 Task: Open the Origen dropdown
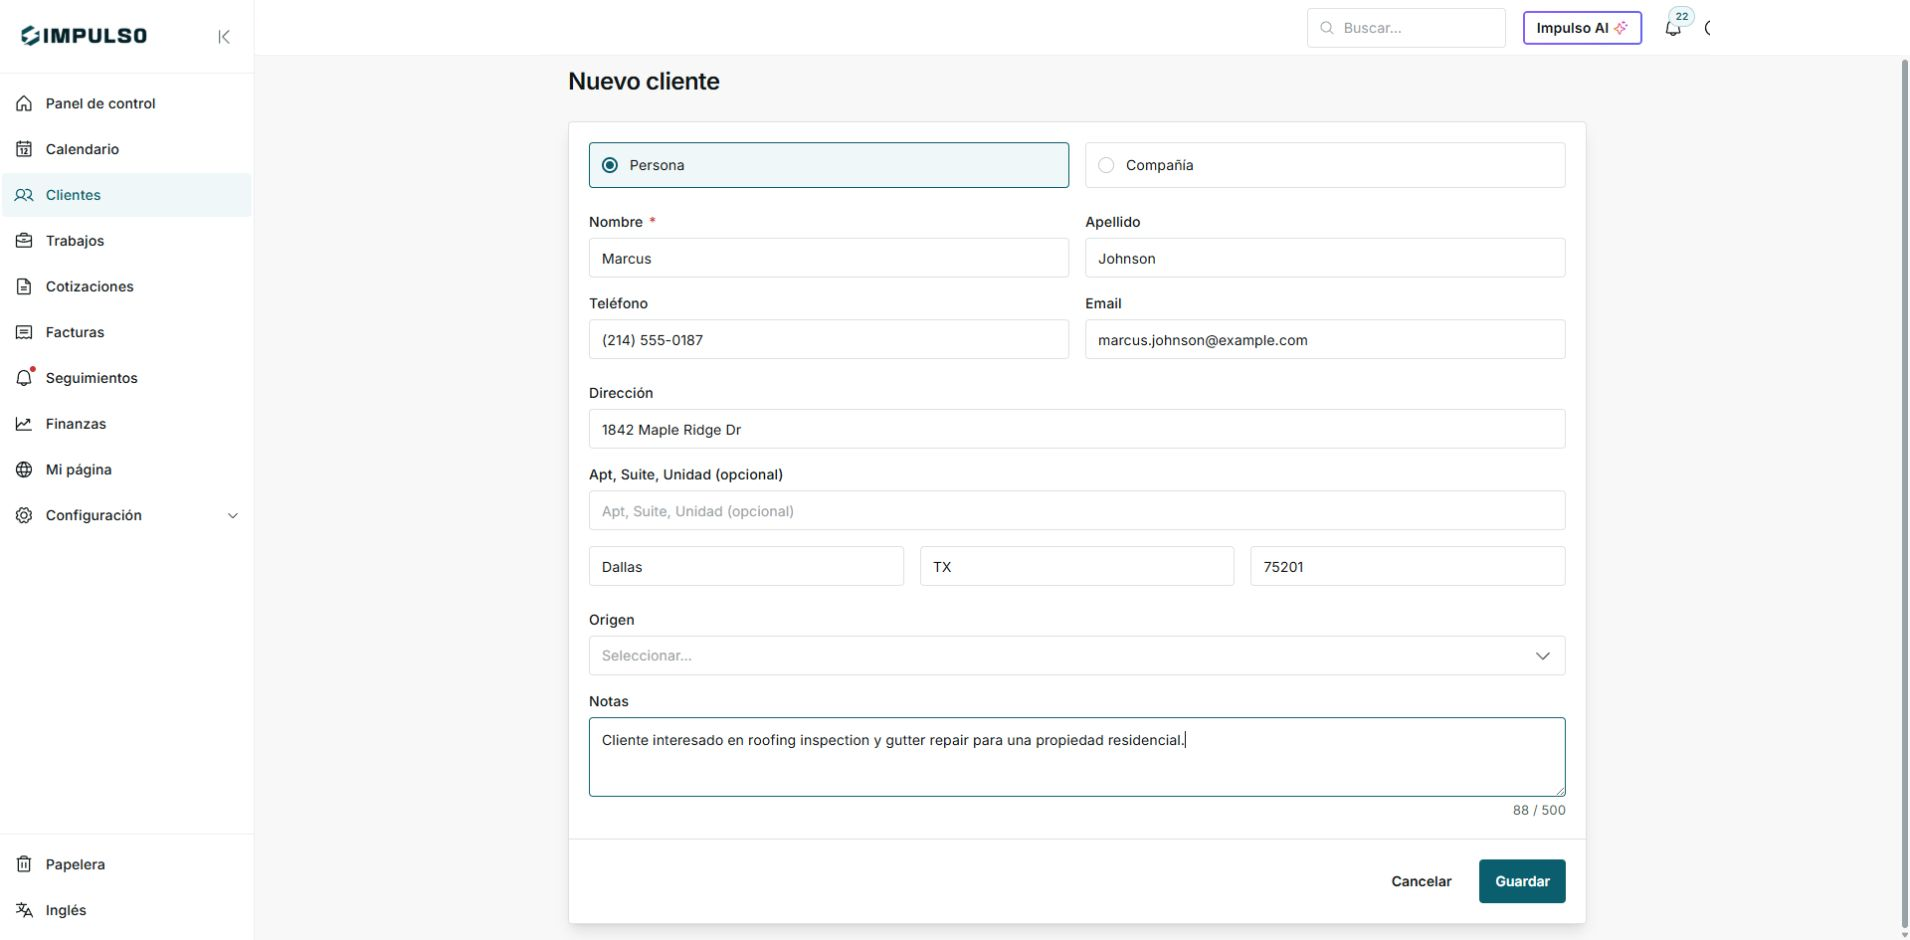click(x=1077, y=656)
